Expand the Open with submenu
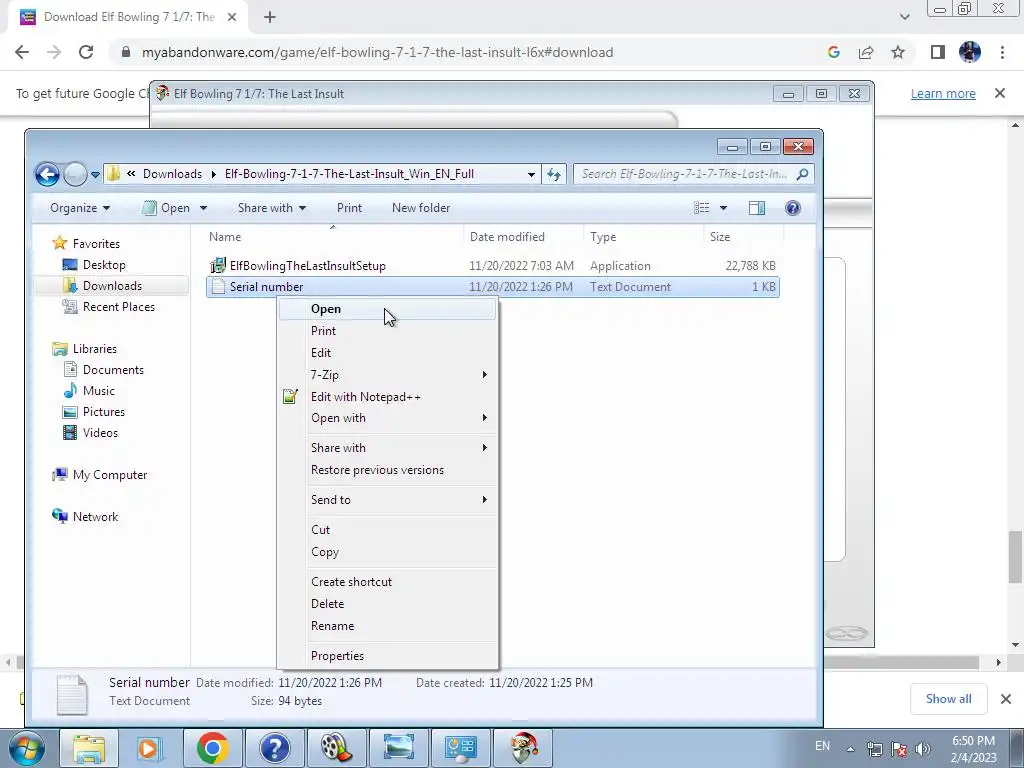This screenshot has width=1024, height=768. 387,418
